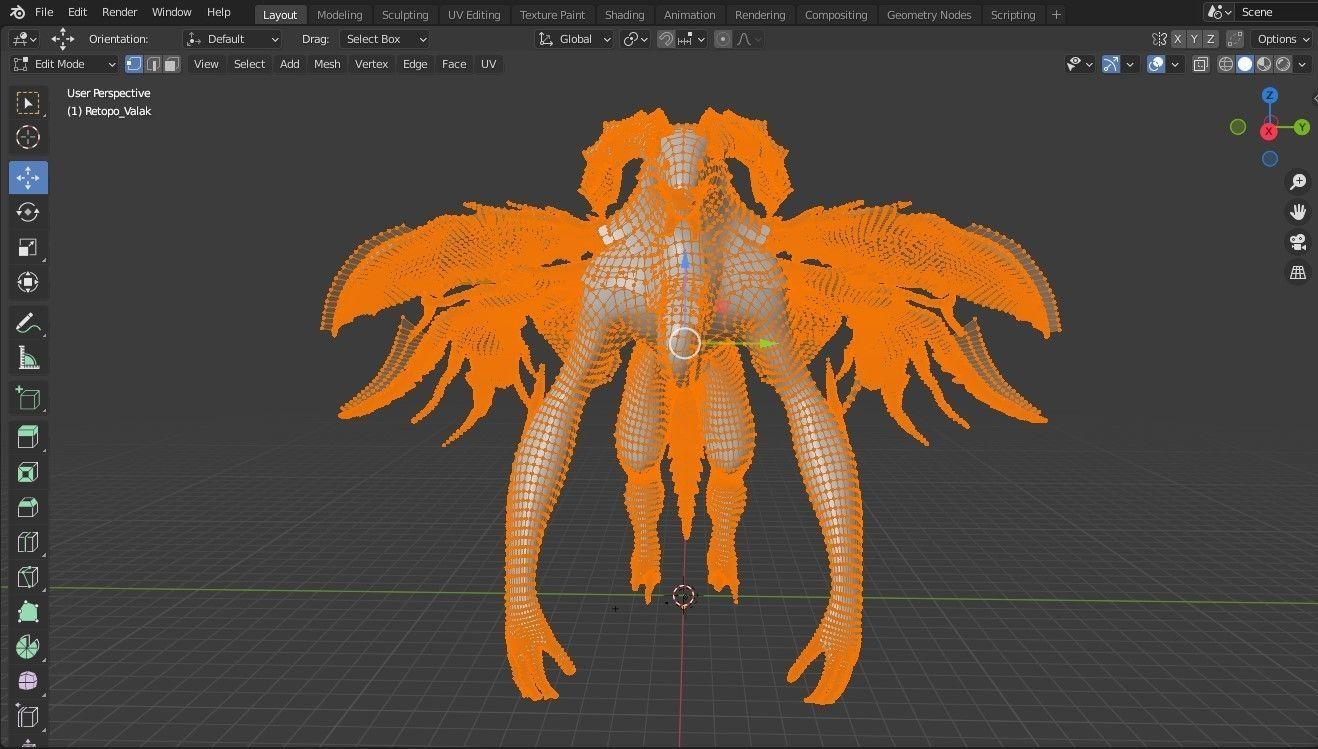Open the Mesh menu

click(x=327, y=64)
